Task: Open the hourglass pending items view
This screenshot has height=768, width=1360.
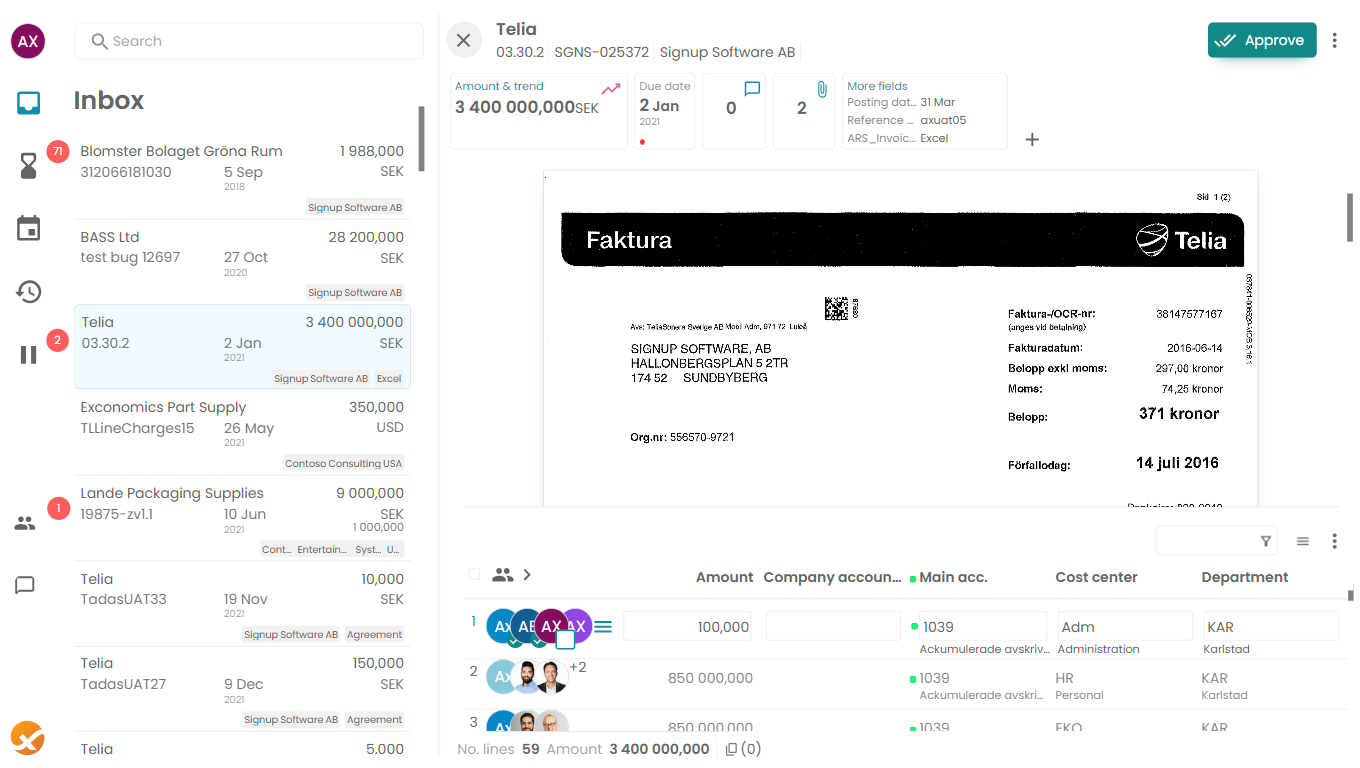Action: click(28, 166)
